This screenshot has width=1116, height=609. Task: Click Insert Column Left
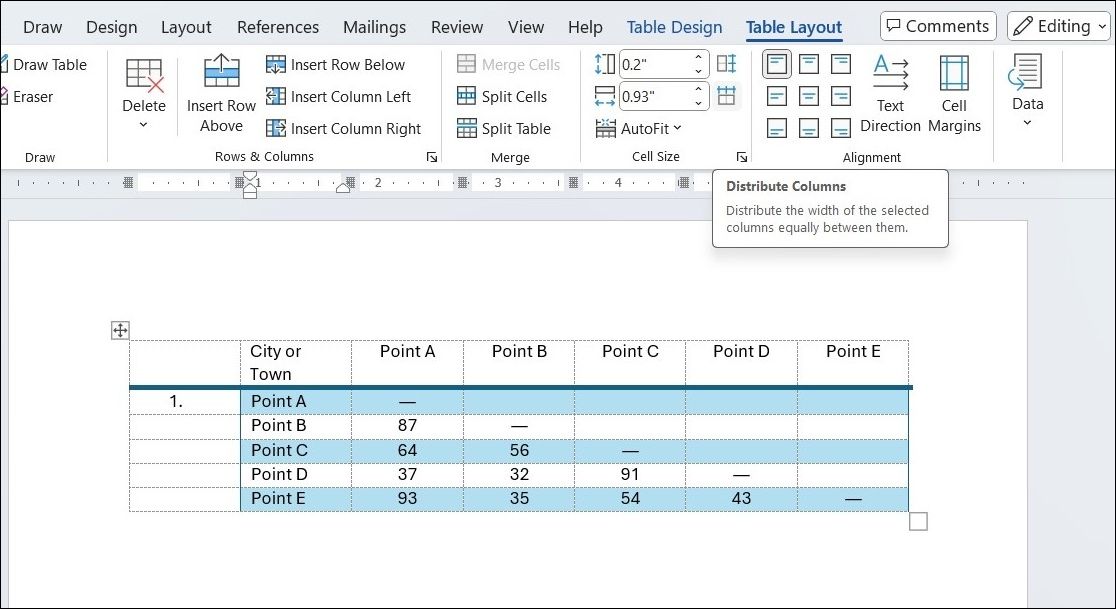point(338,97)
